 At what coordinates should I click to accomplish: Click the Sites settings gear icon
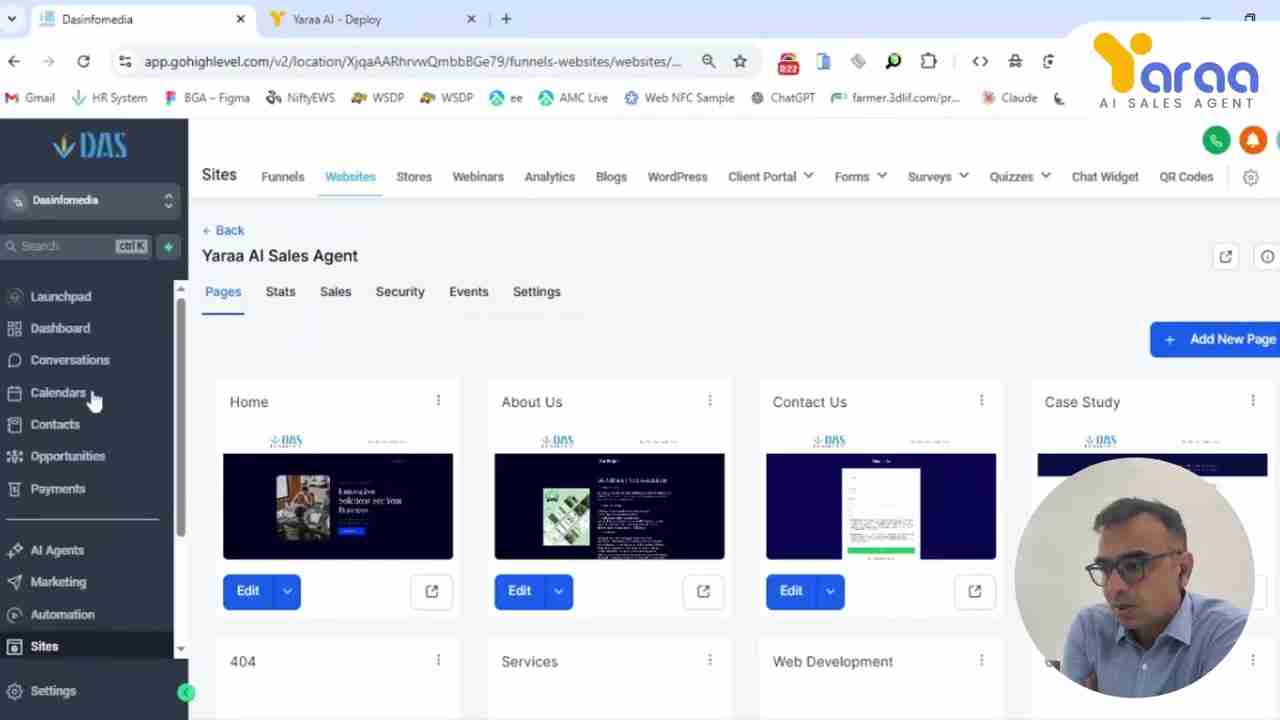(1250, 177)
